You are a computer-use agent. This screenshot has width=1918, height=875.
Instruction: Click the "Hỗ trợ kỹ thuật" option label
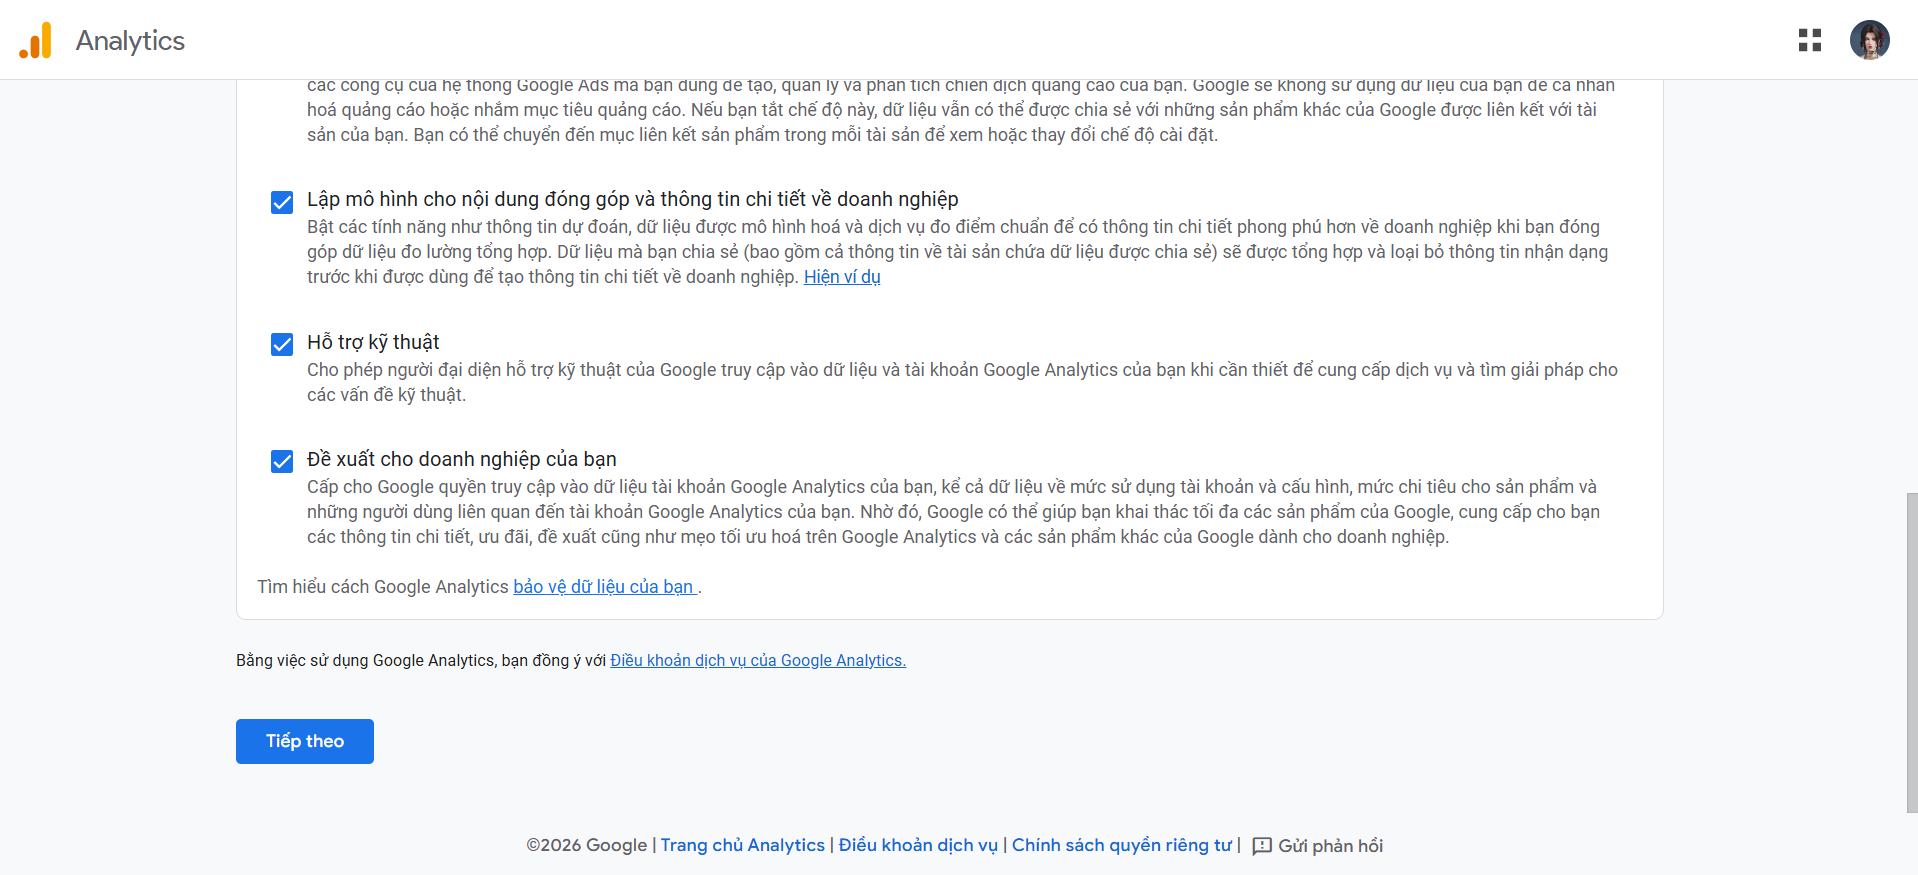pyautogui.click(x=373, y=343)
